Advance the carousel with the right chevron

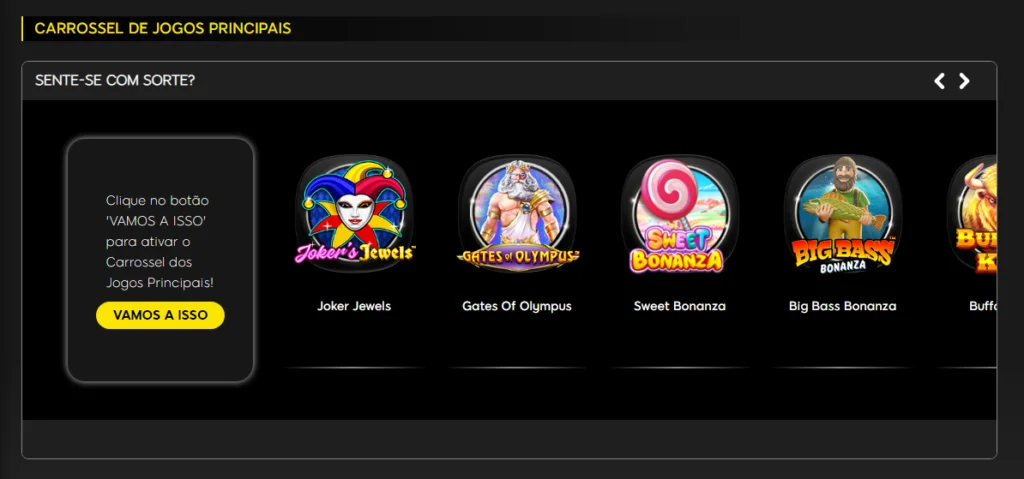coord(964,81)
